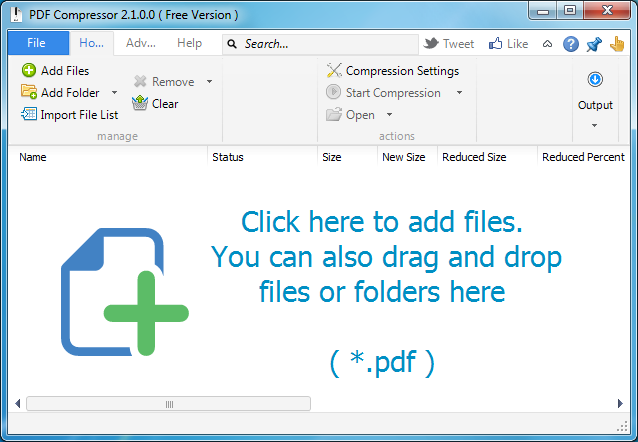Click the Compression Settings label
This screenshot has height=442, width=638.
[x=402, y=71]
